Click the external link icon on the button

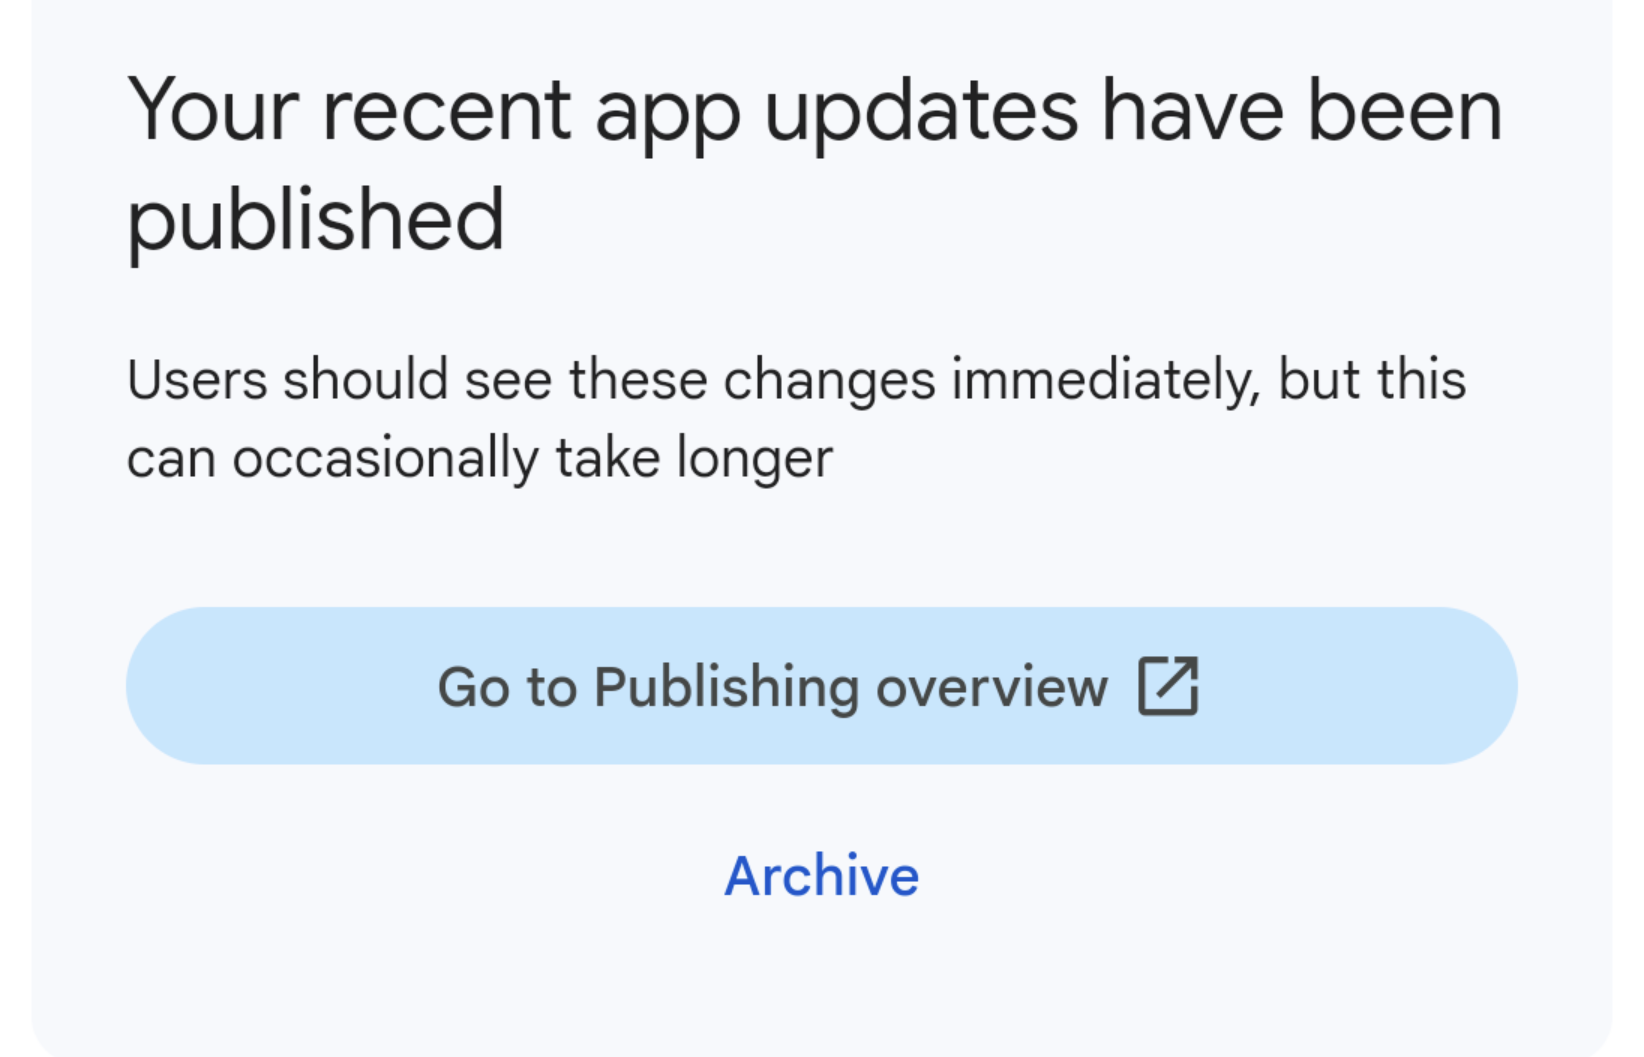click(1168, 686)
